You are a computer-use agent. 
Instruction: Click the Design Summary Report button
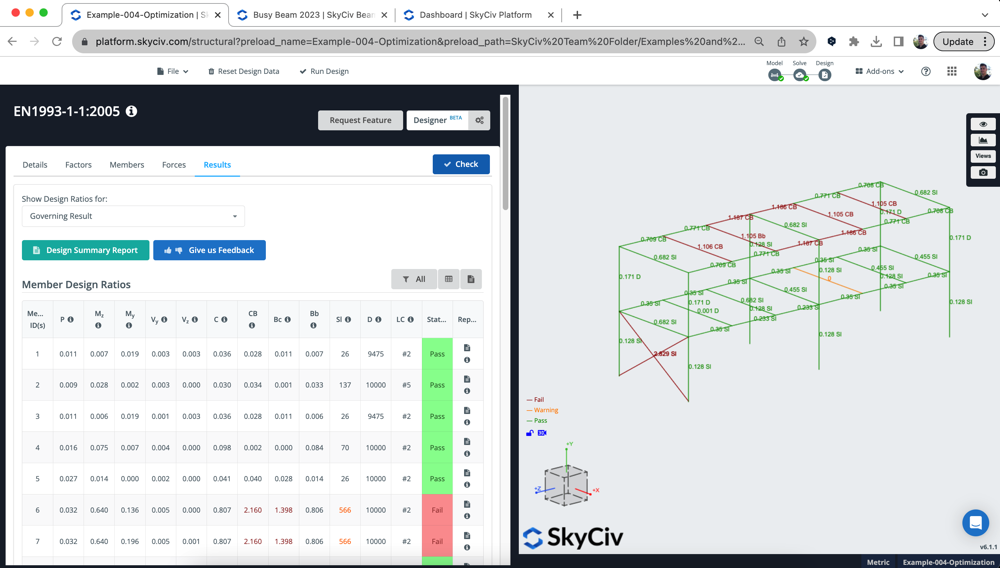point(86,250)
